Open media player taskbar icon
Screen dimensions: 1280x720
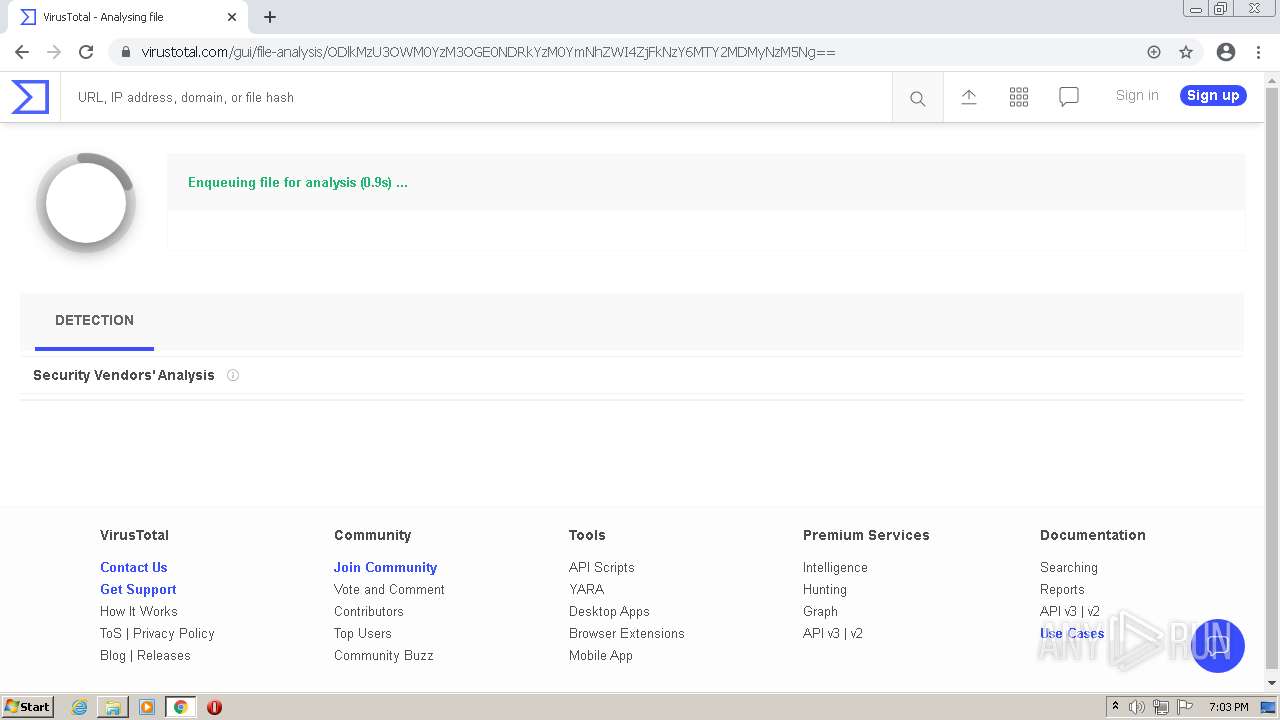[147, 707]
